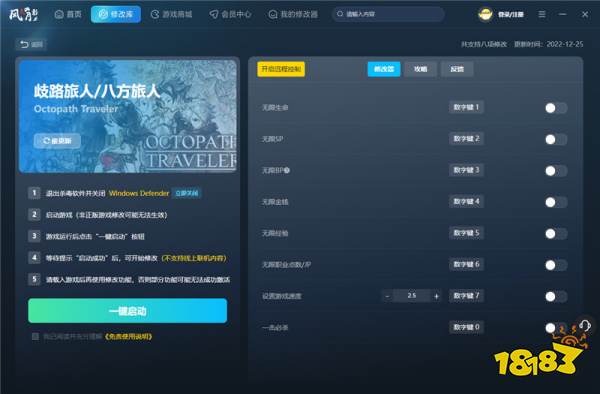
Task: Switch to the guide tab
Action: 421,69
